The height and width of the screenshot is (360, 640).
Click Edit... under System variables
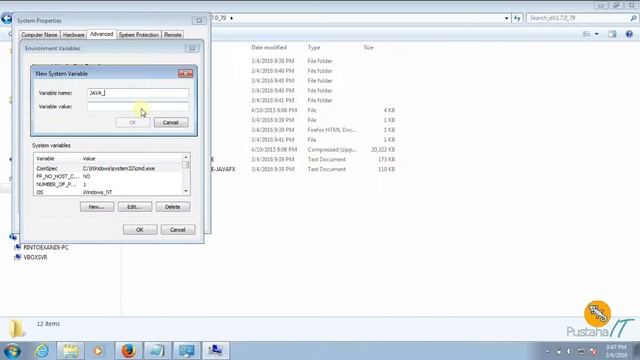point(135,207)
